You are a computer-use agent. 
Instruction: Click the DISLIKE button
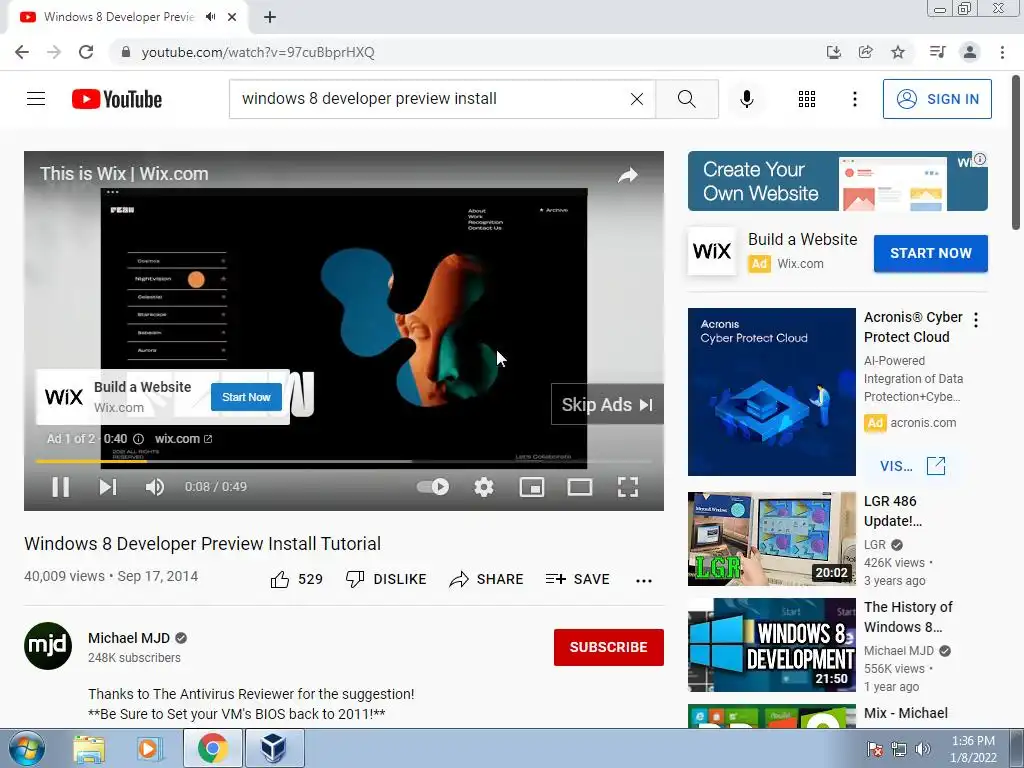click(386, 579)
